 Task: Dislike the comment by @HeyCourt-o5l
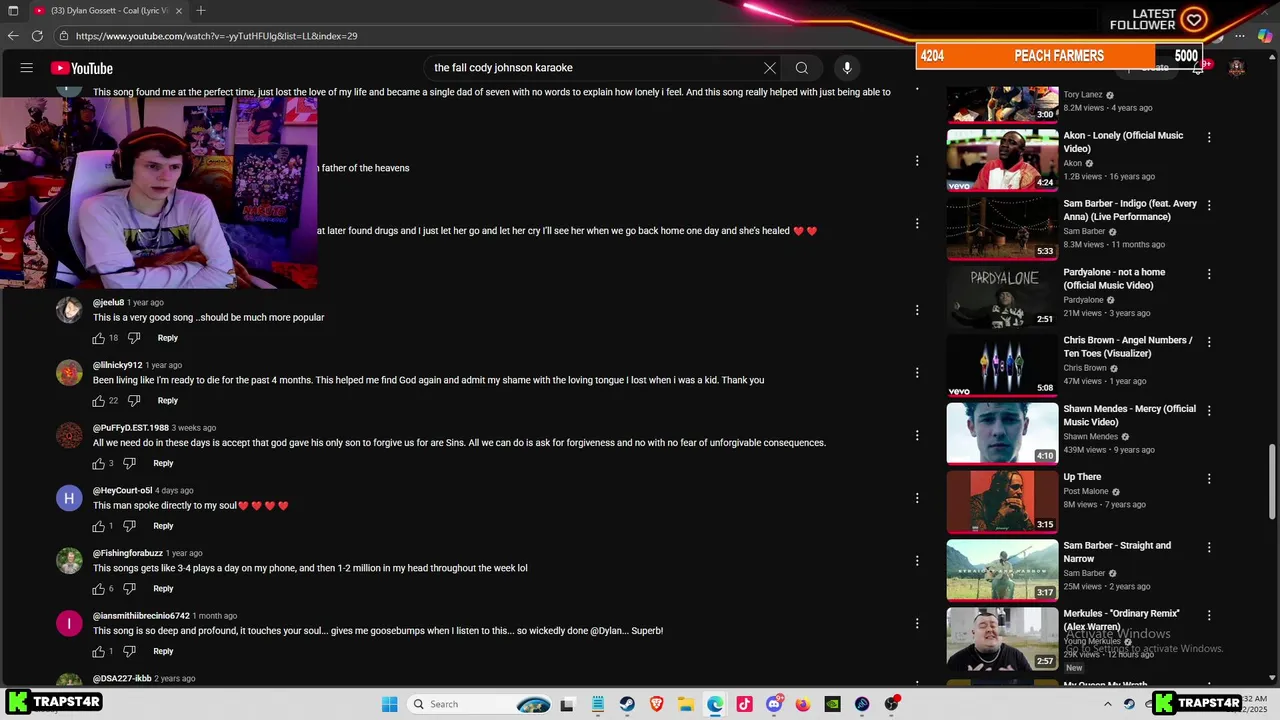pos(129,526)
